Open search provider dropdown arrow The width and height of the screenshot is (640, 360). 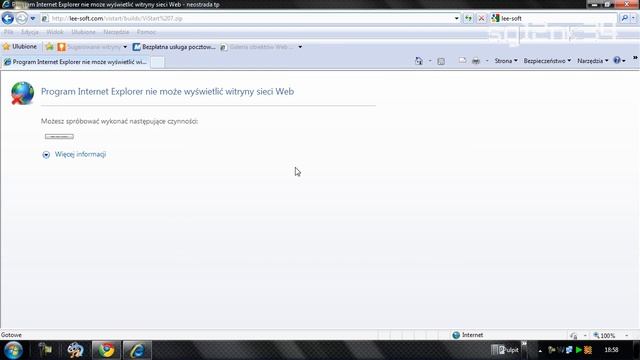coord(633,18)
